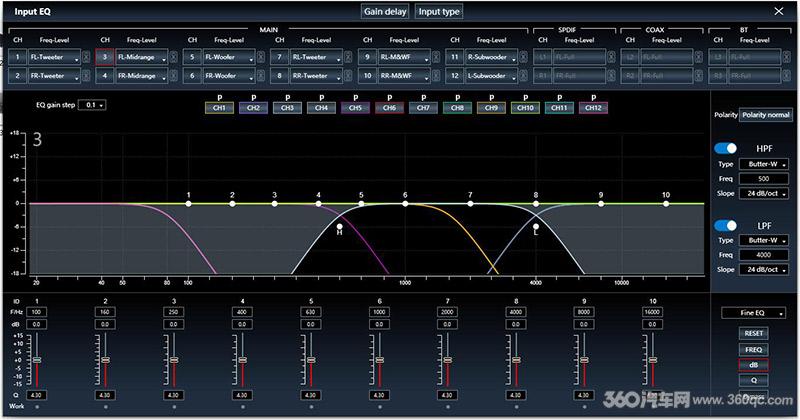Image resolution: width=800 pixels, height=420 pixels.
Task: Select EQ band node 8 on the graph
Action: pyautogui.click(x=536, y=204)
